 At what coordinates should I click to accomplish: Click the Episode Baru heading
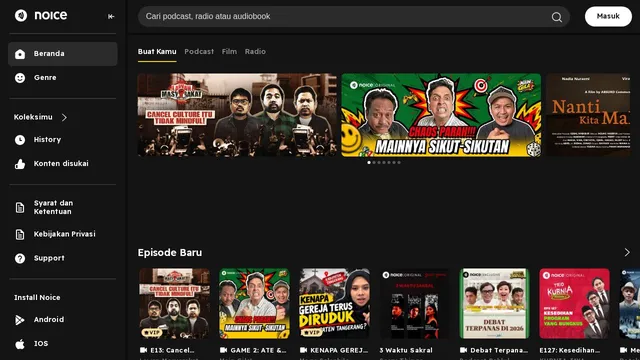click(170, 253)
